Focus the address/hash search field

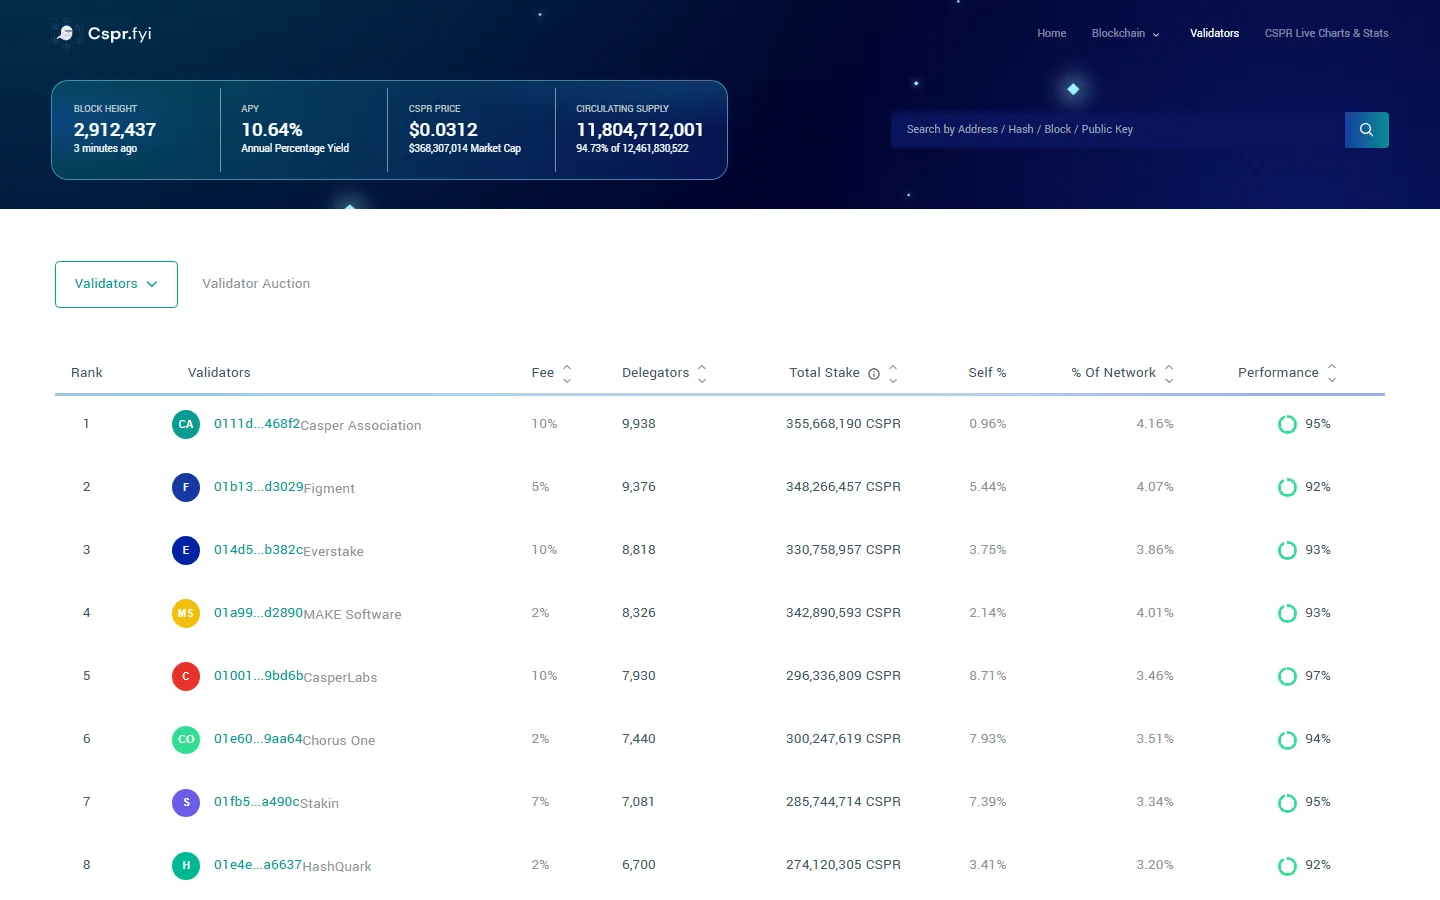[1118, 130]
